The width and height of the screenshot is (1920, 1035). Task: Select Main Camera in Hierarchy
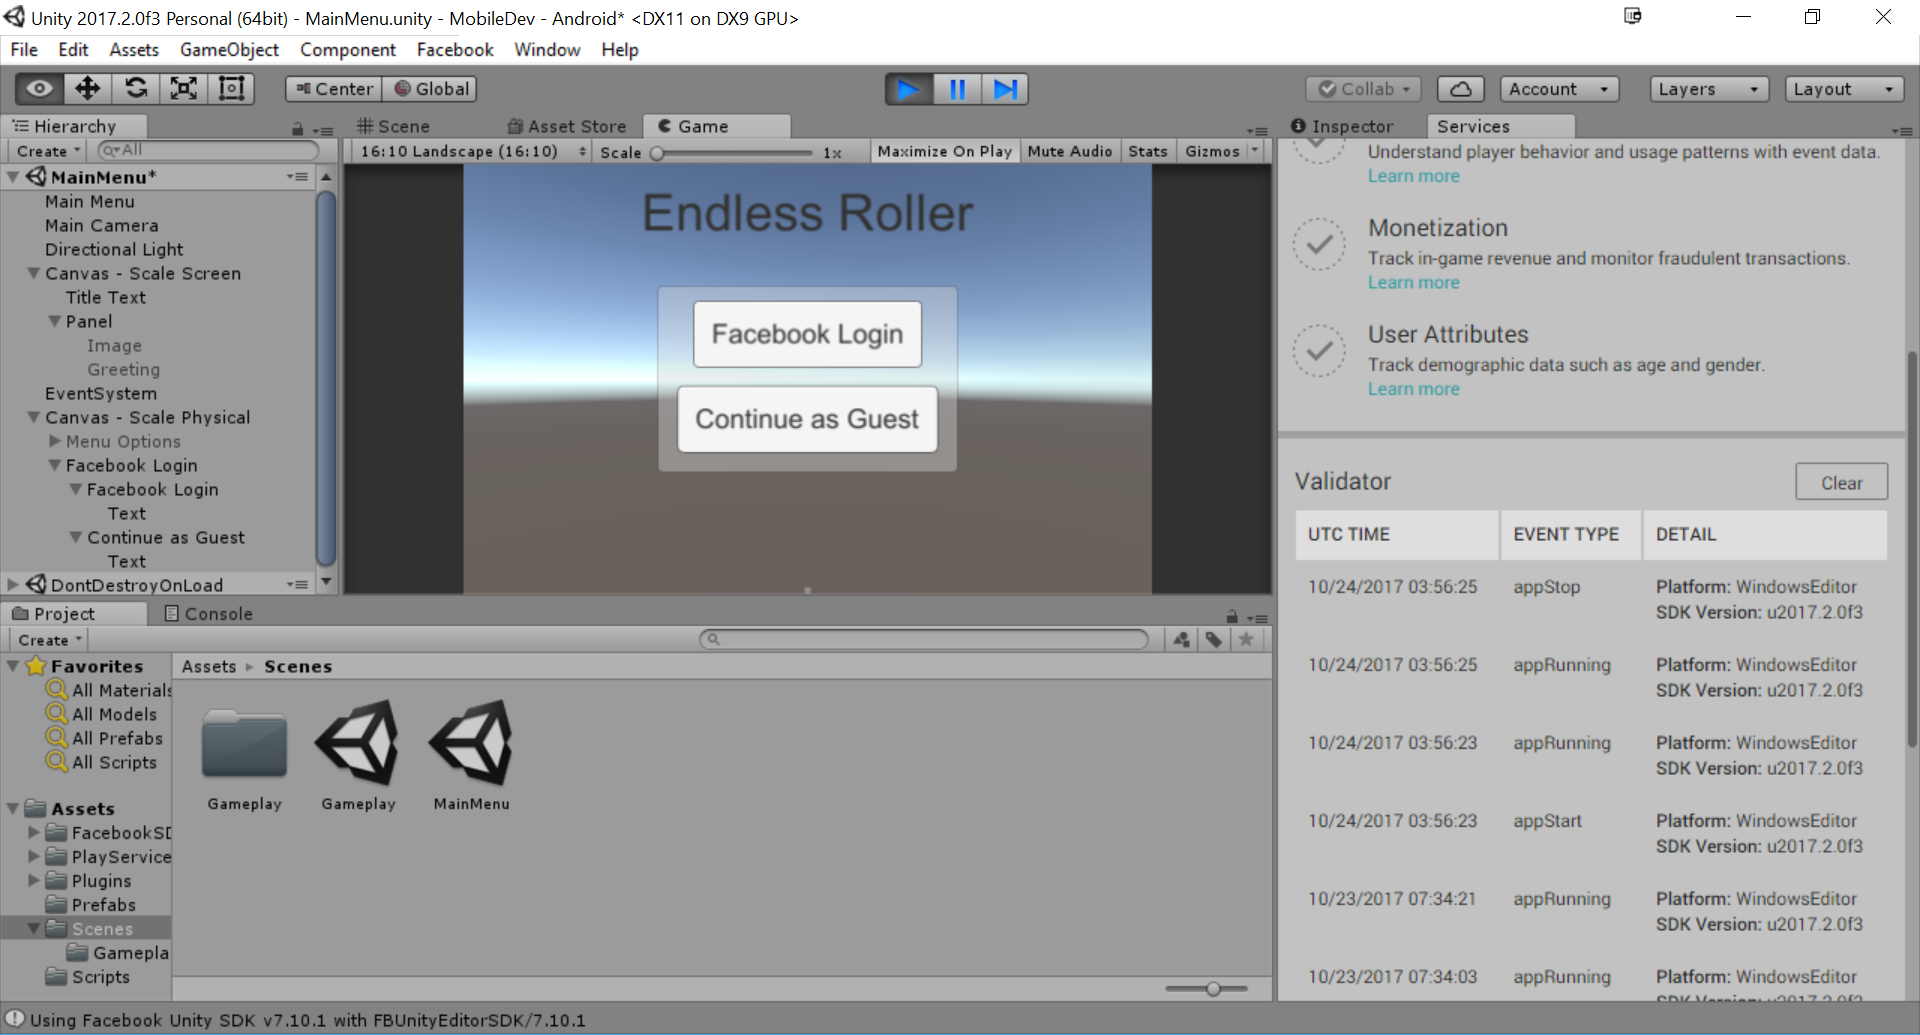(x=102, y=225)
